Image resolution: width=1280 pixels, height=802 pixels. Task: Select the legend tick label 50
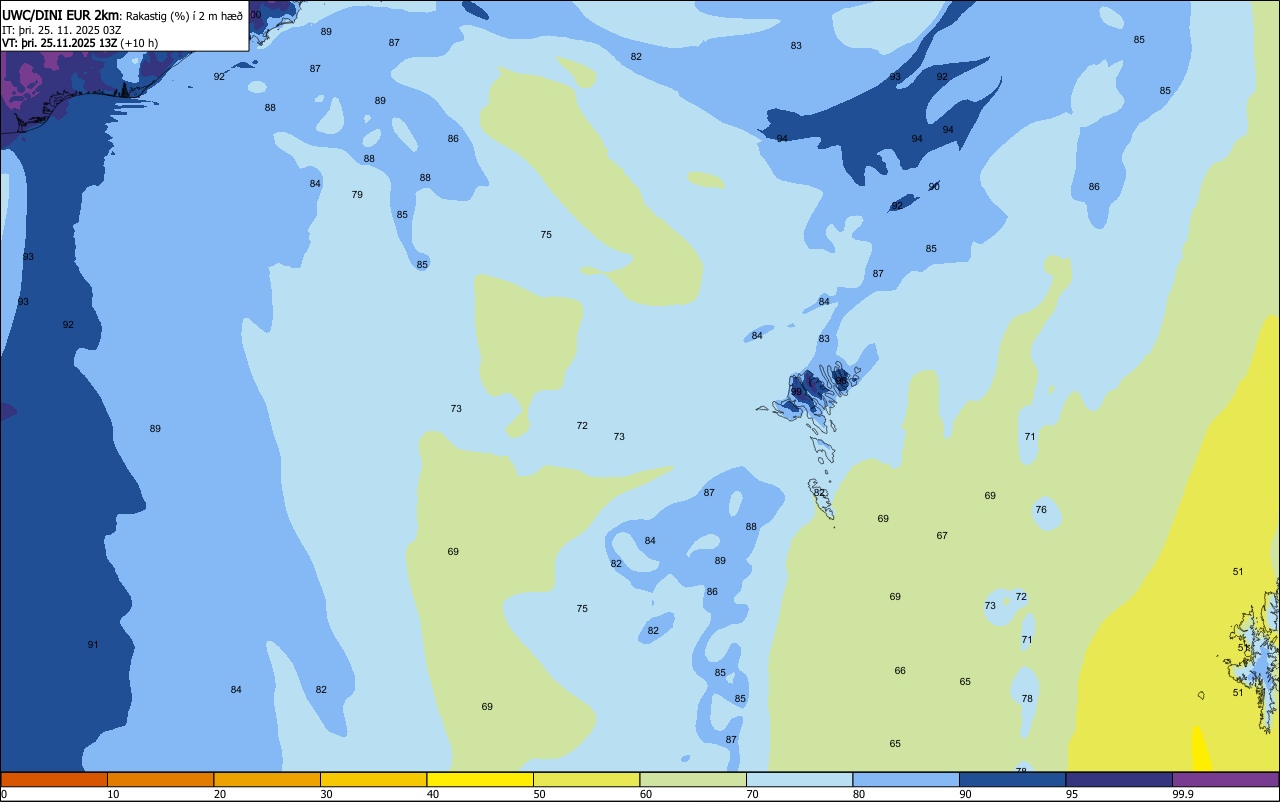pos(539,794)
